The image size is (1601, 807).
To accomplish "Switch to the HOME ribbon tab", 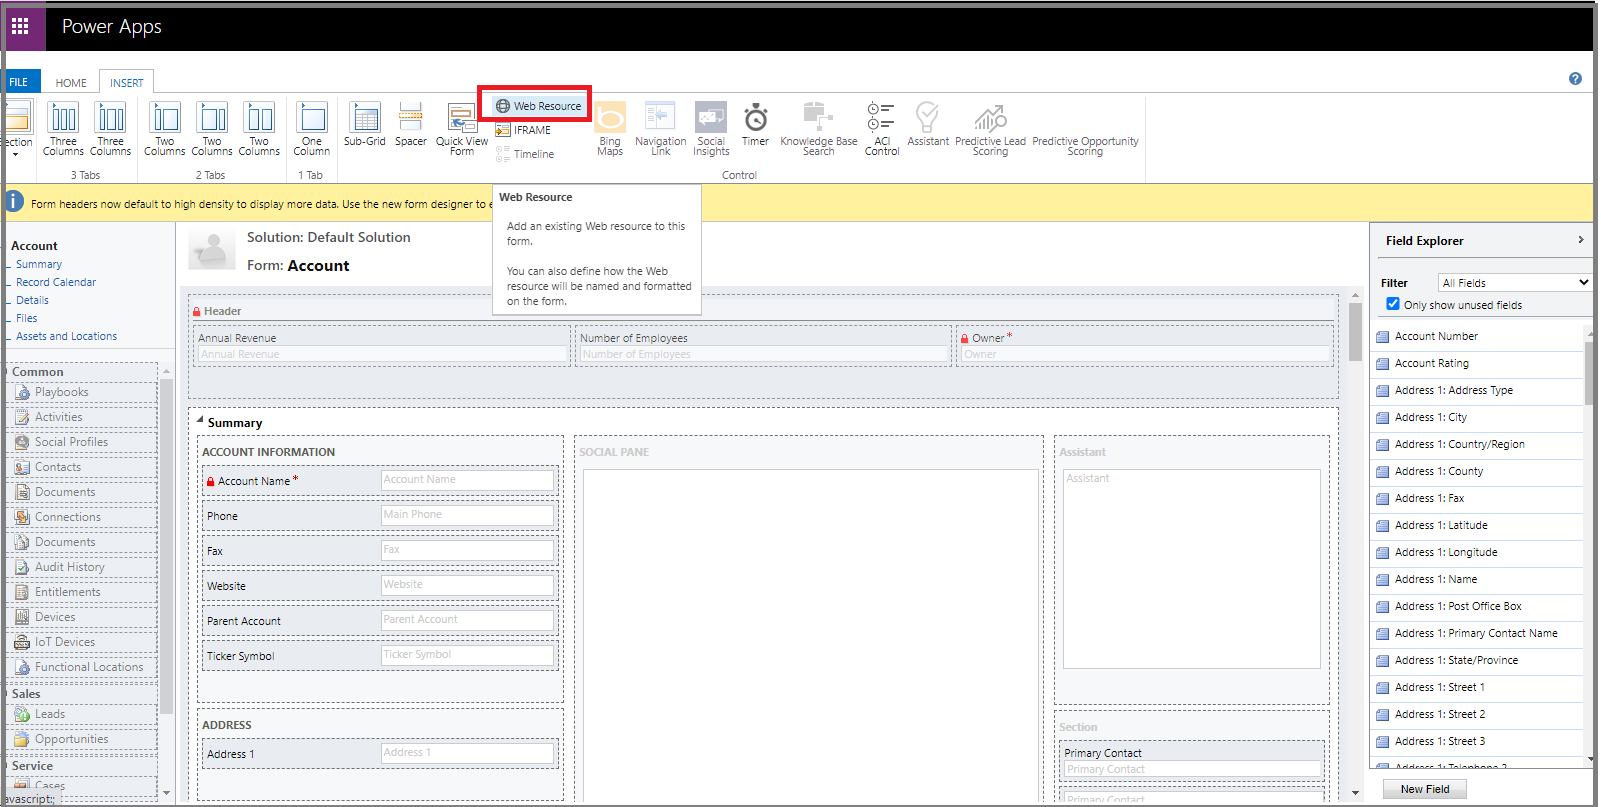I will pos(71,83).
